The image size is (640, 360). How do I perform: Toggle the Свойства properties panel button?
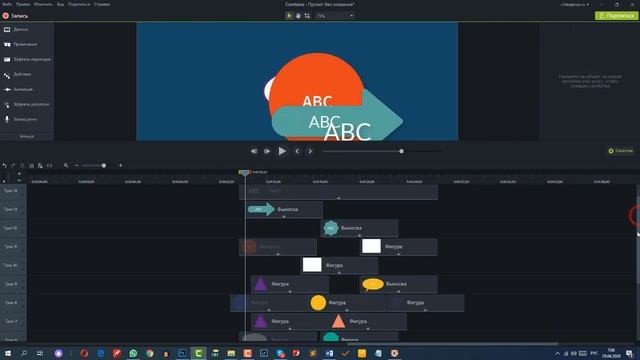click(x=620, y=151)
